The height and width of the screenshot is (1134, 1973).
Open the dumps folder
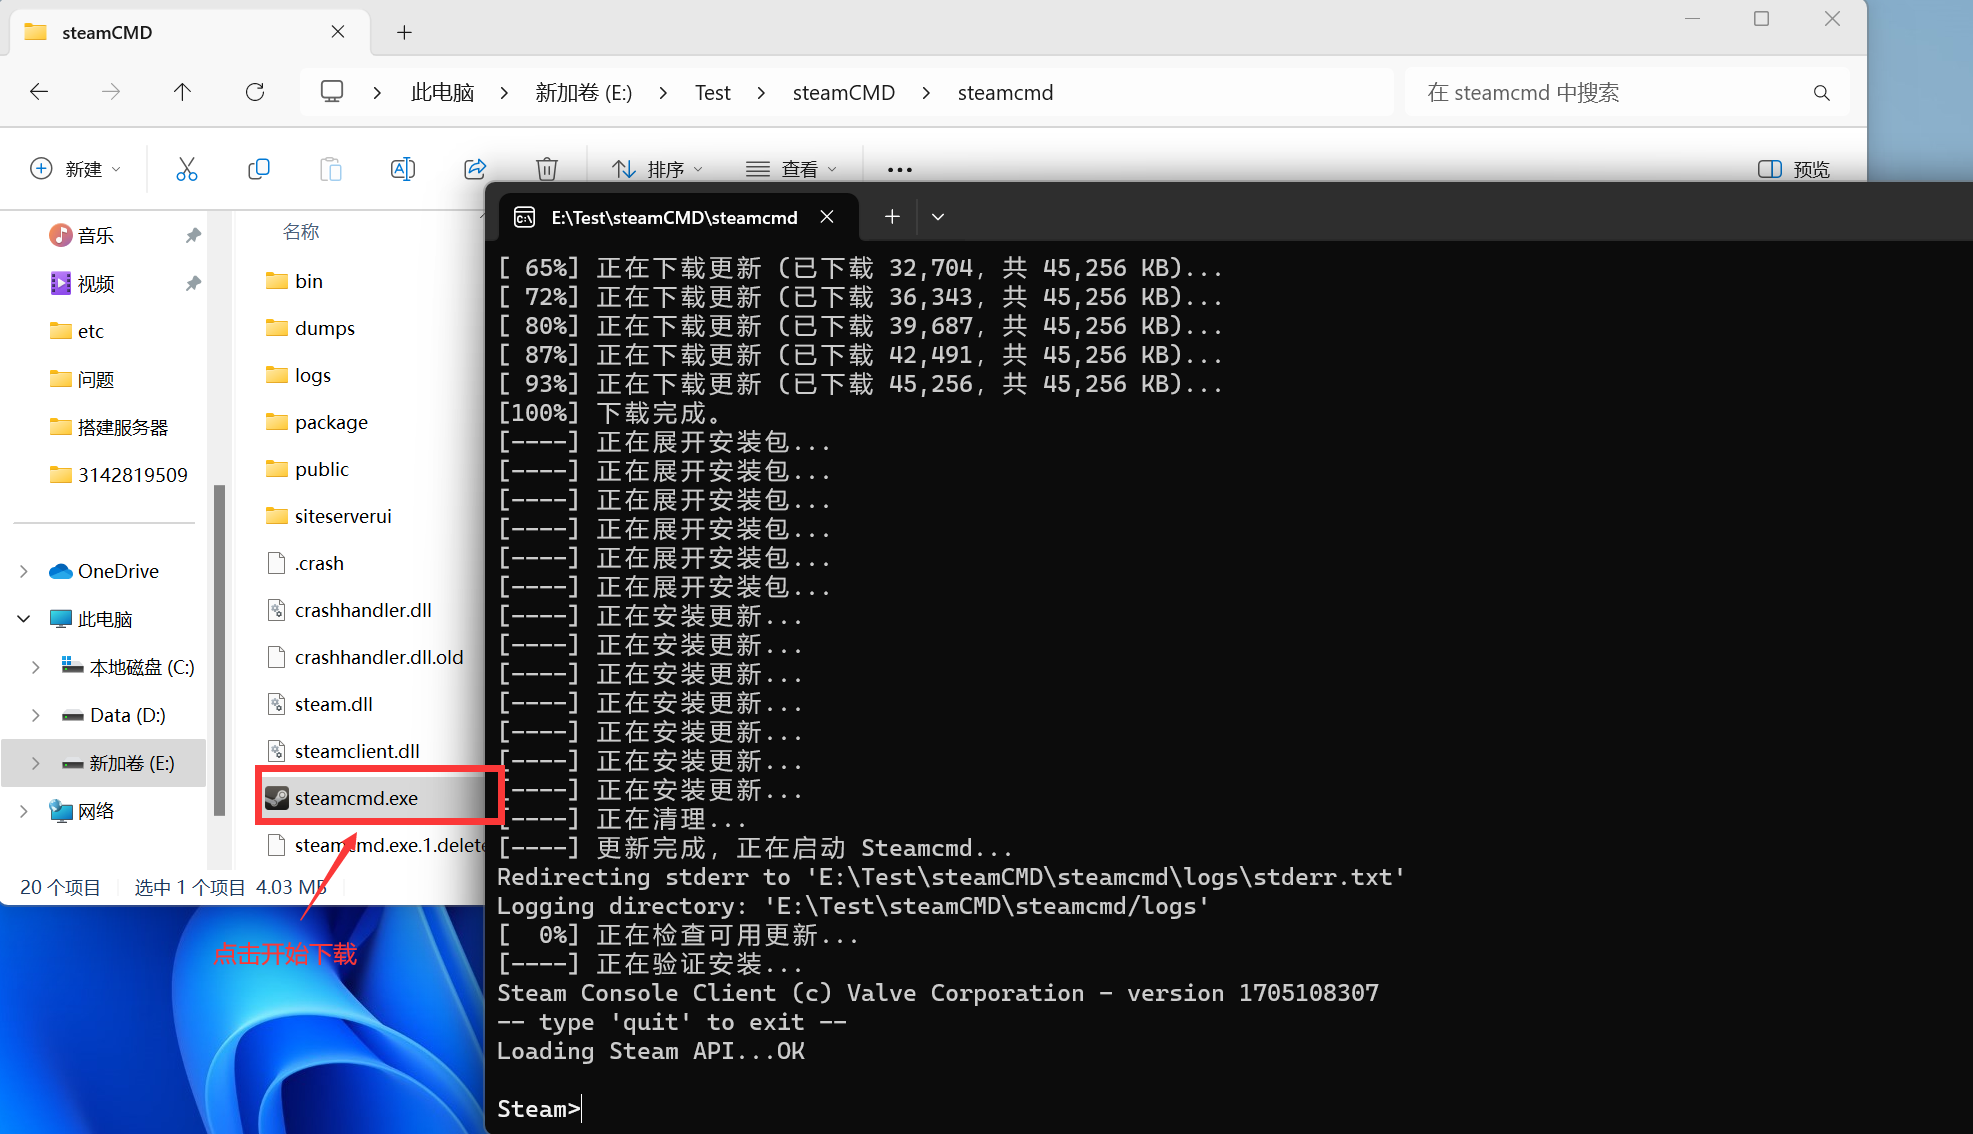[x=325, y=328]
